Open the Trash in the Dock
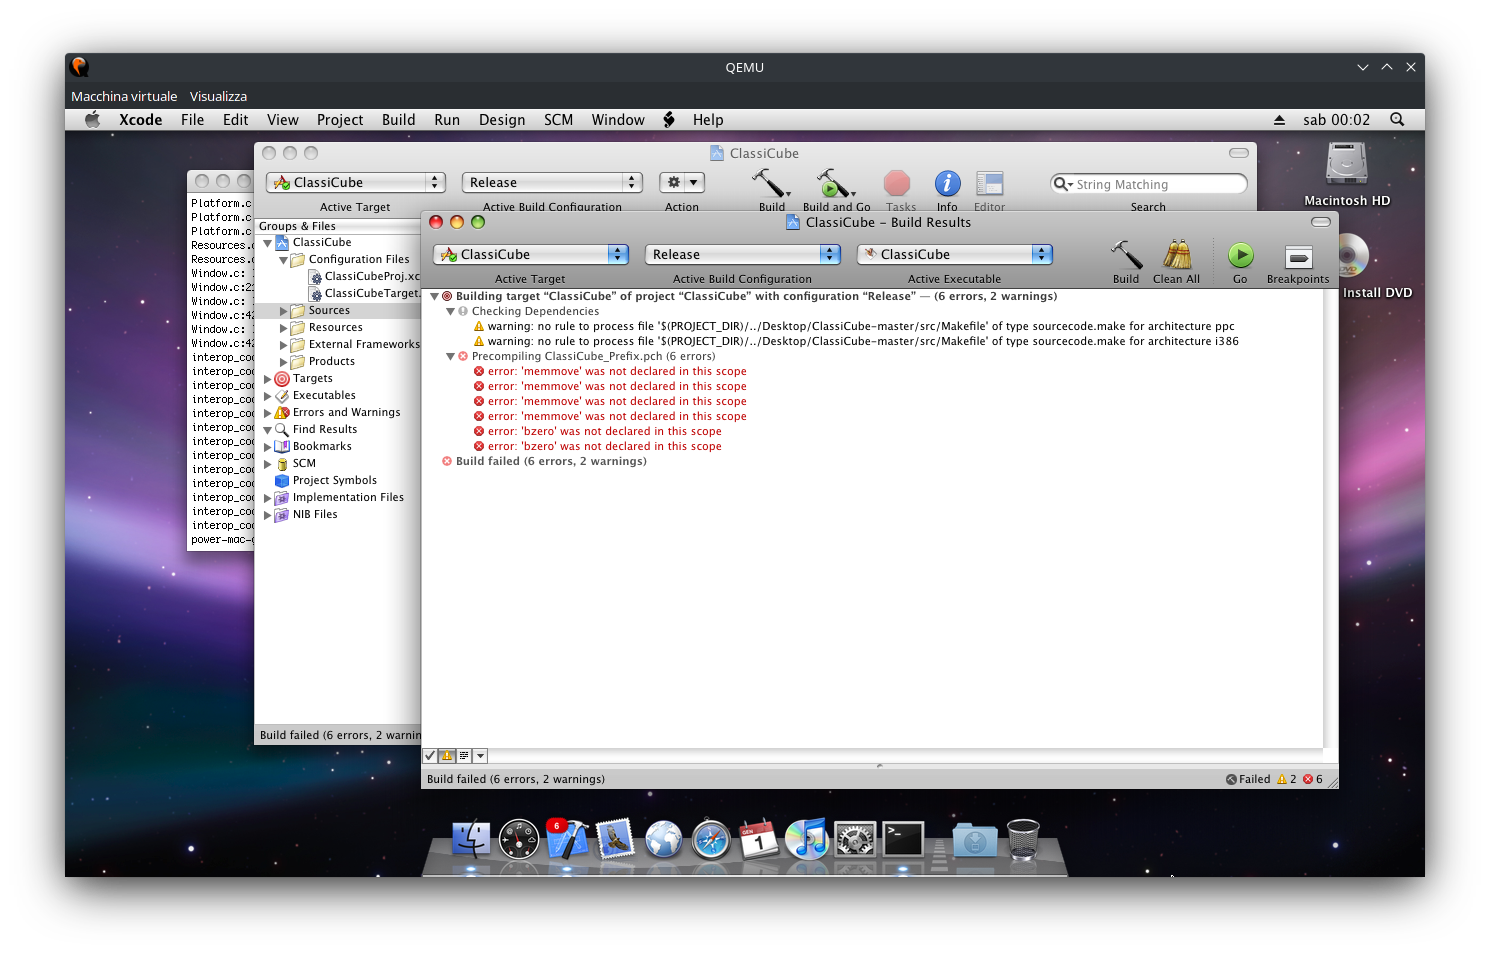Screen dimensions: 1490x954 [x=1023, y=839]
